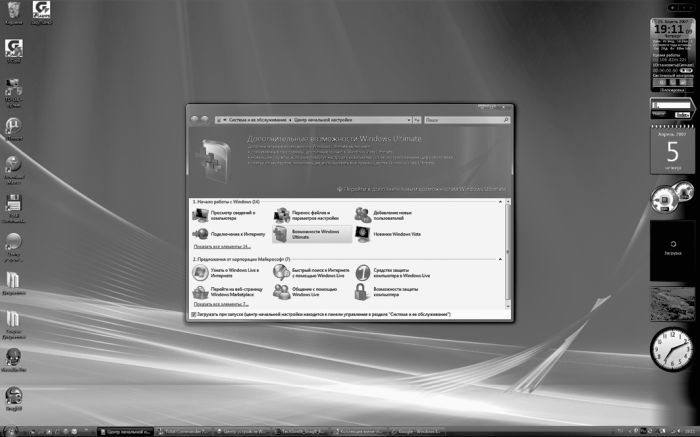Click the Back navigation button

tap(195, 118)
